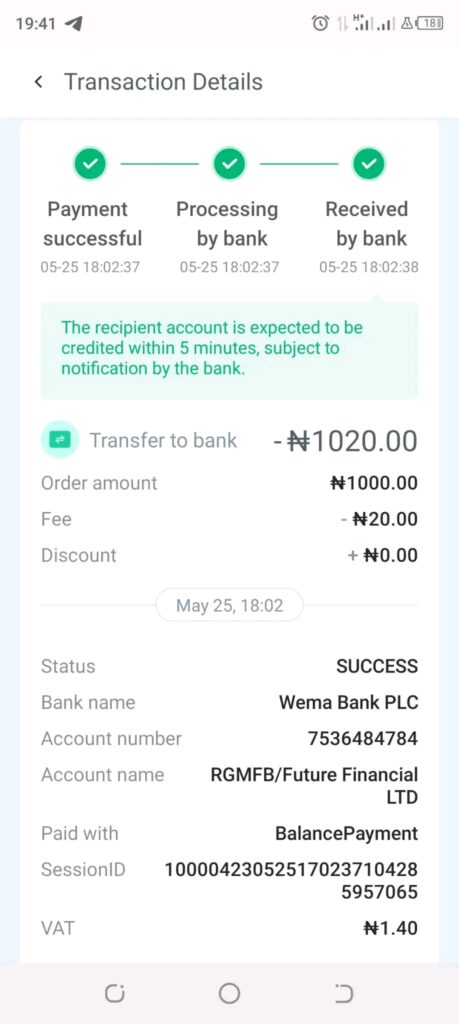Tap the SUCCESS status value

377,666
